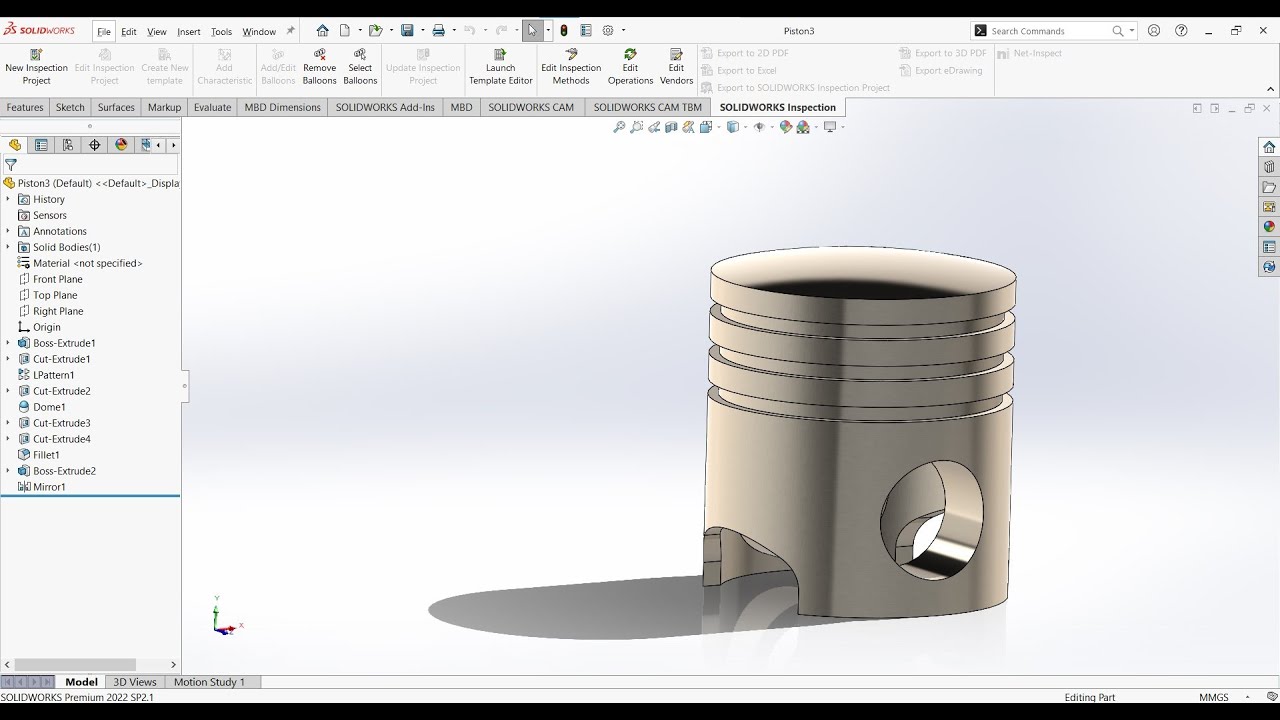Click the Open file icon
Viewport: 1280px width, 720px height.
pyautogui.click(x=375, y=31)
